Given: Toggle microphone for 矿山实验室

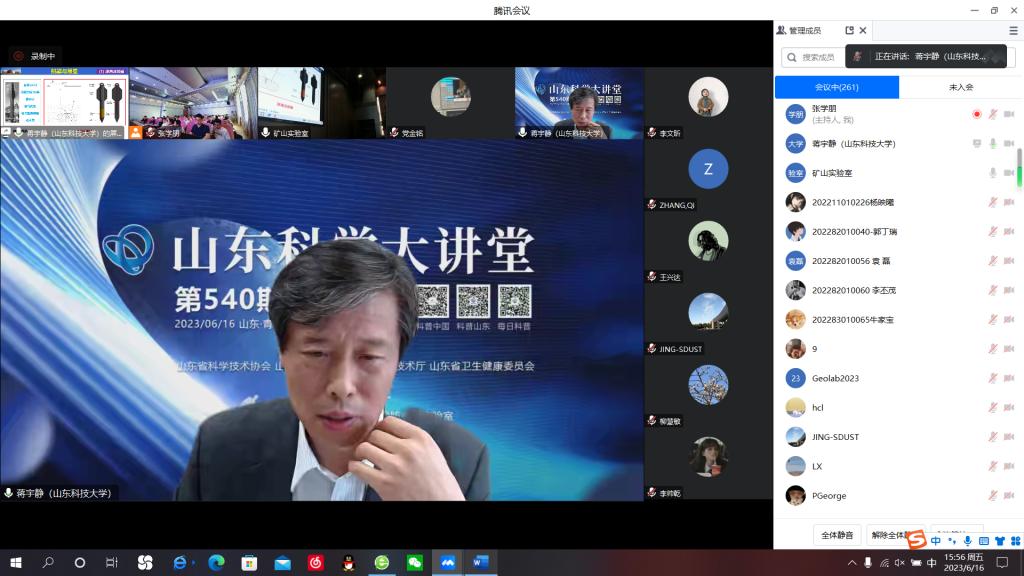Looking at the screenshot, I should coord(993,173).
